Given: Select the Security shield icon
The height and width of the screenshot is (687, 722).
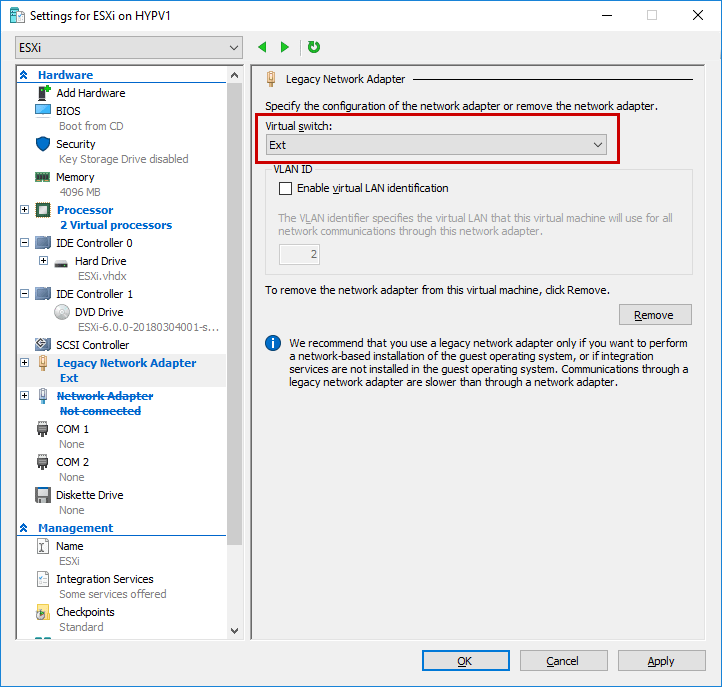Looking at the screenshot, I should (43, 144).
